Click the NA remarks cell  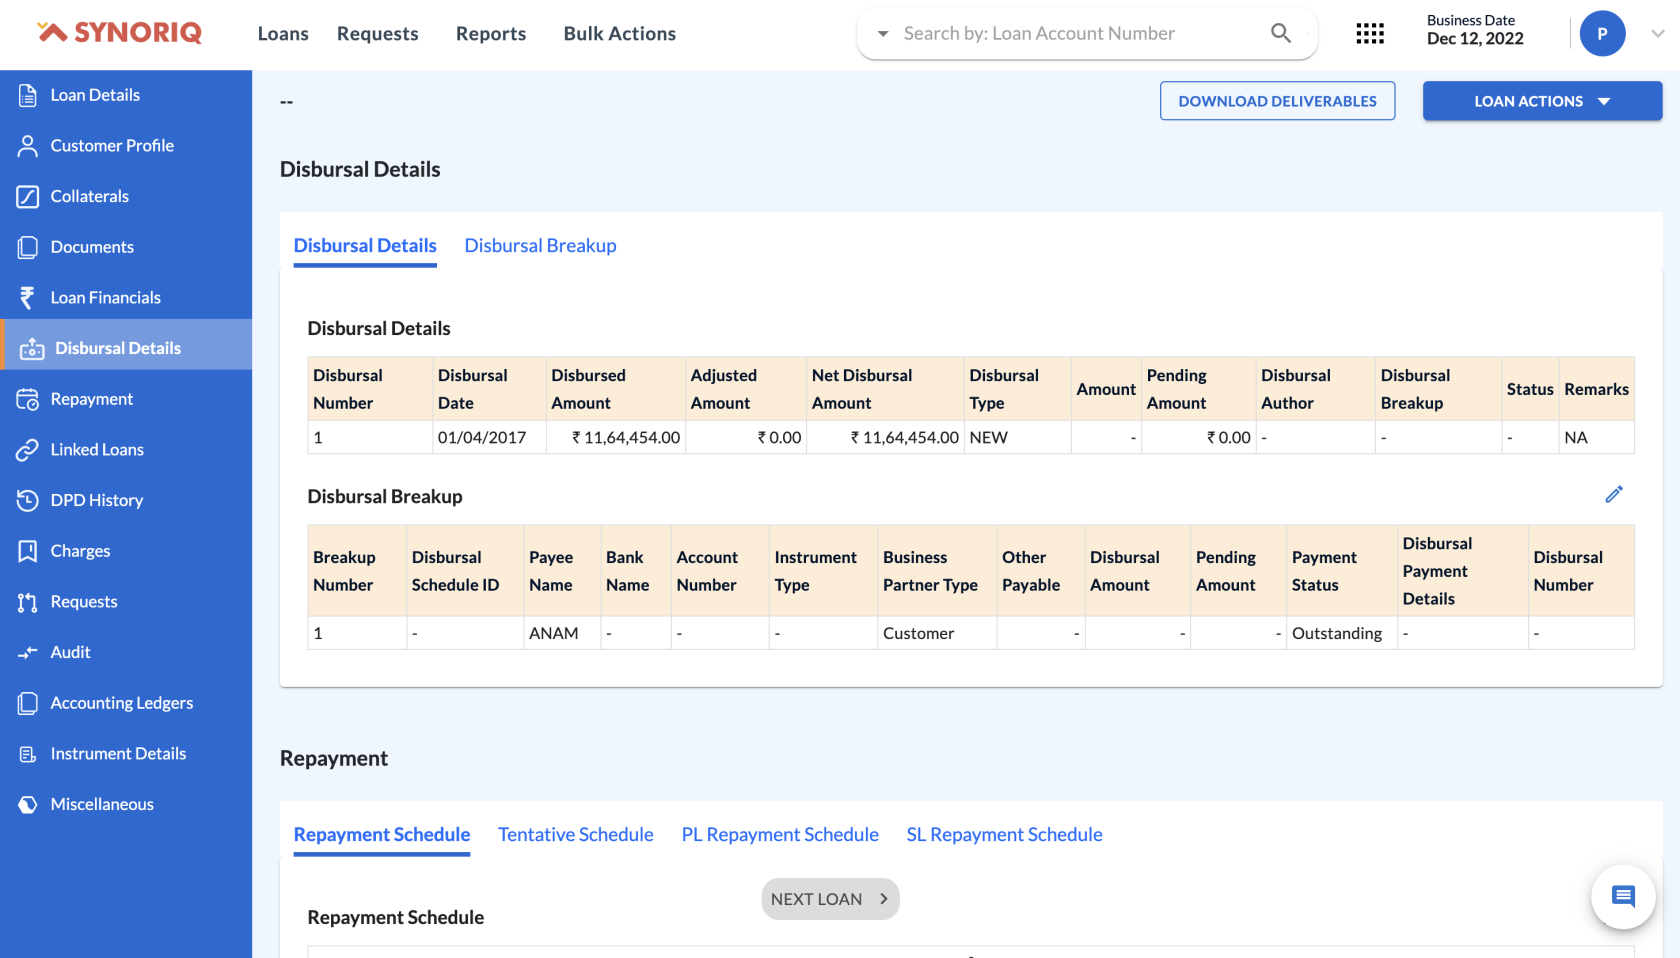[1596, 438]
